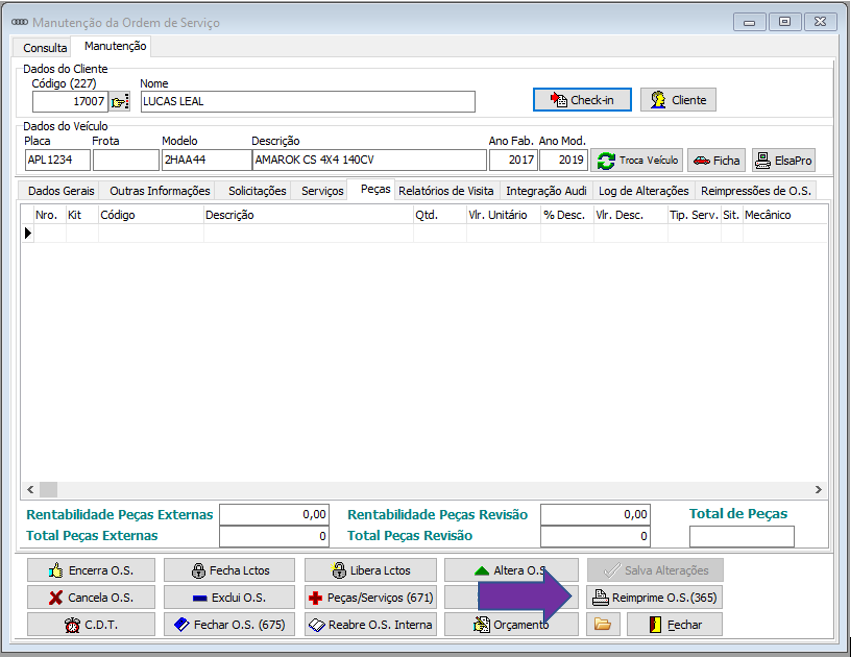The width and height of the screenshot is (853, 657).
Task: Click the Tip. Serv. column header
Action: tap(694, 215)
